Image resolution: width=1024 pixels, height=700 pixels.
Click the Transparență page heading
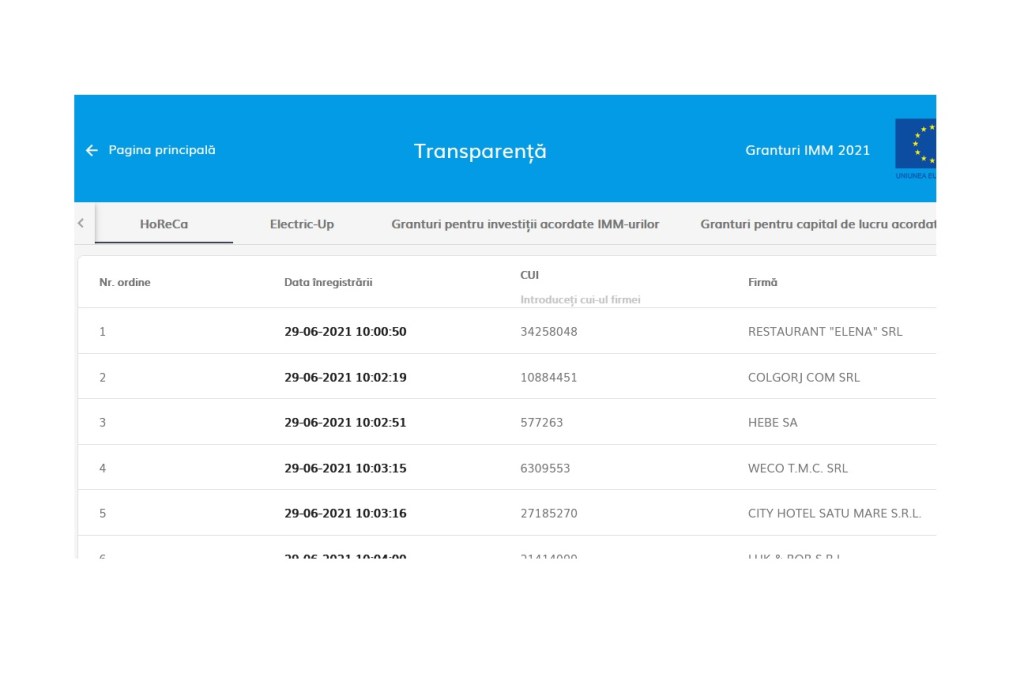coord(480,151)
